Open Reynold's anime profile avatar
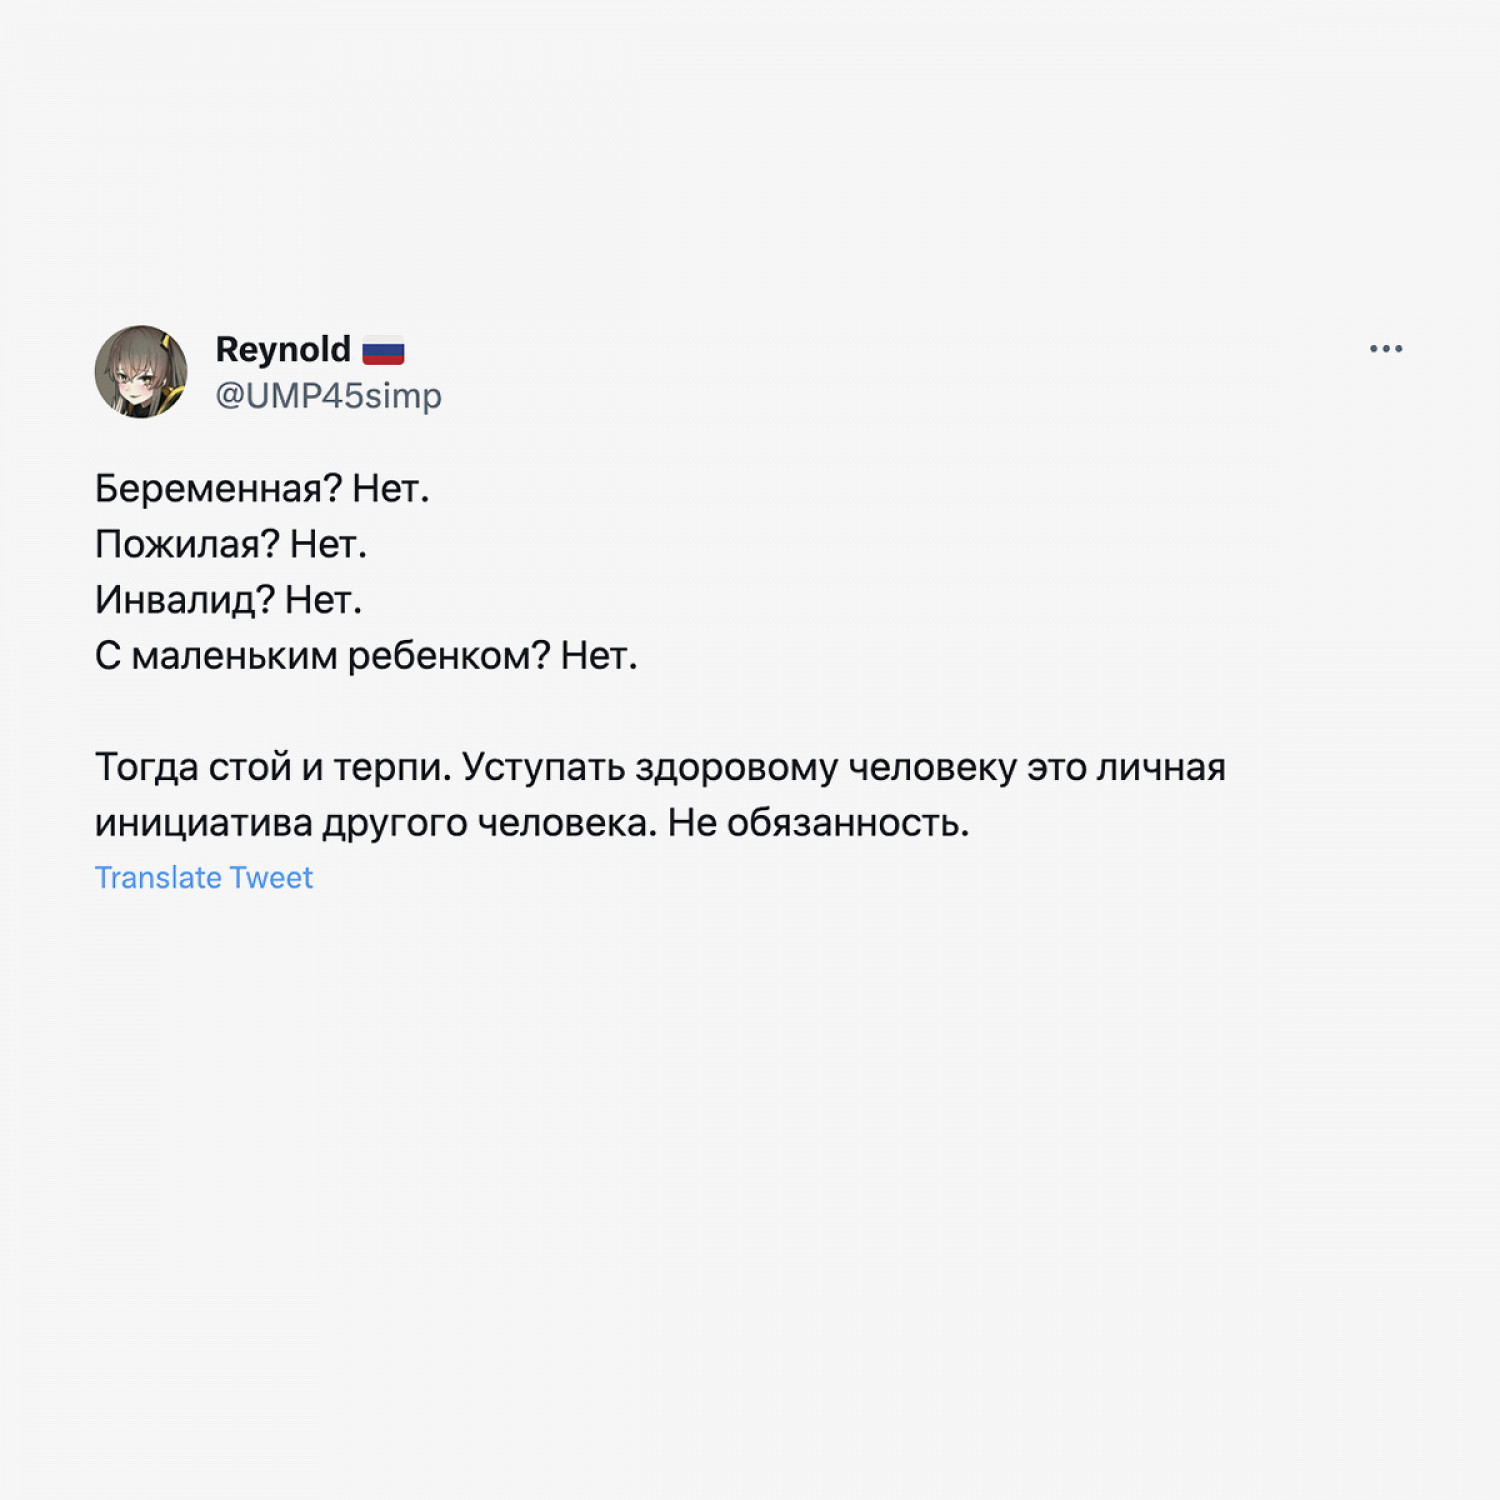This screenshot has height=1500, width=1500. click(x=141, y=372)
